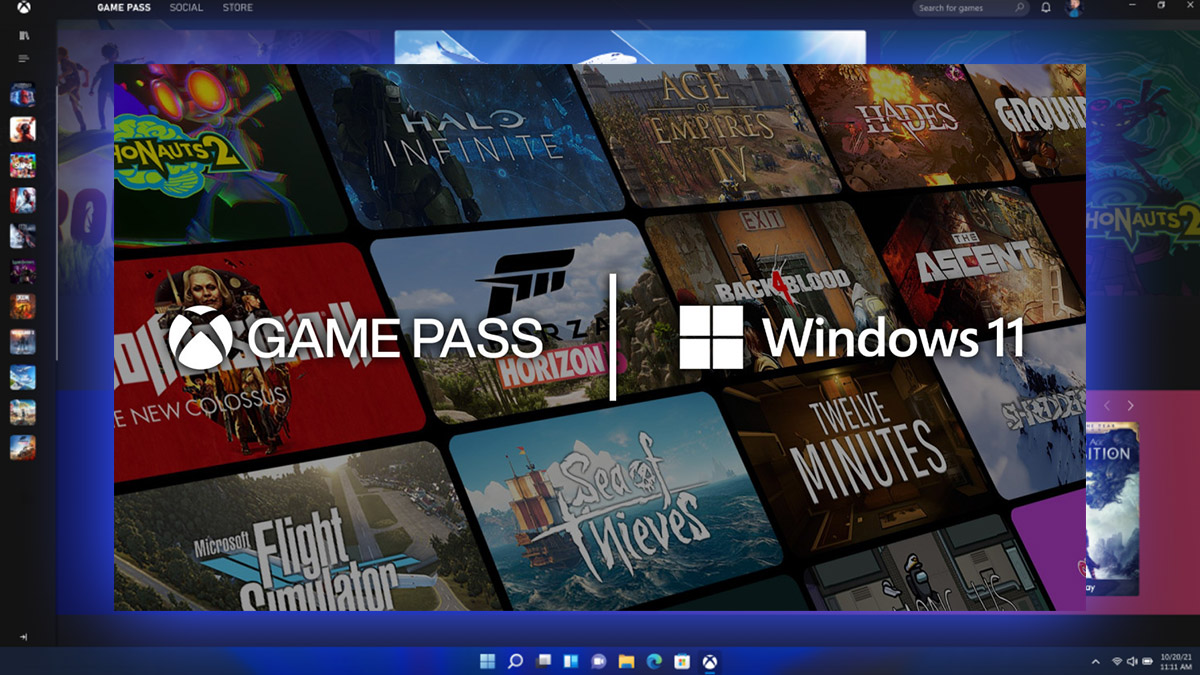1200x675 pixels.
Task: Open the My Library icon in sidebar
Action: pyautogui.click(x=23, y=35)
